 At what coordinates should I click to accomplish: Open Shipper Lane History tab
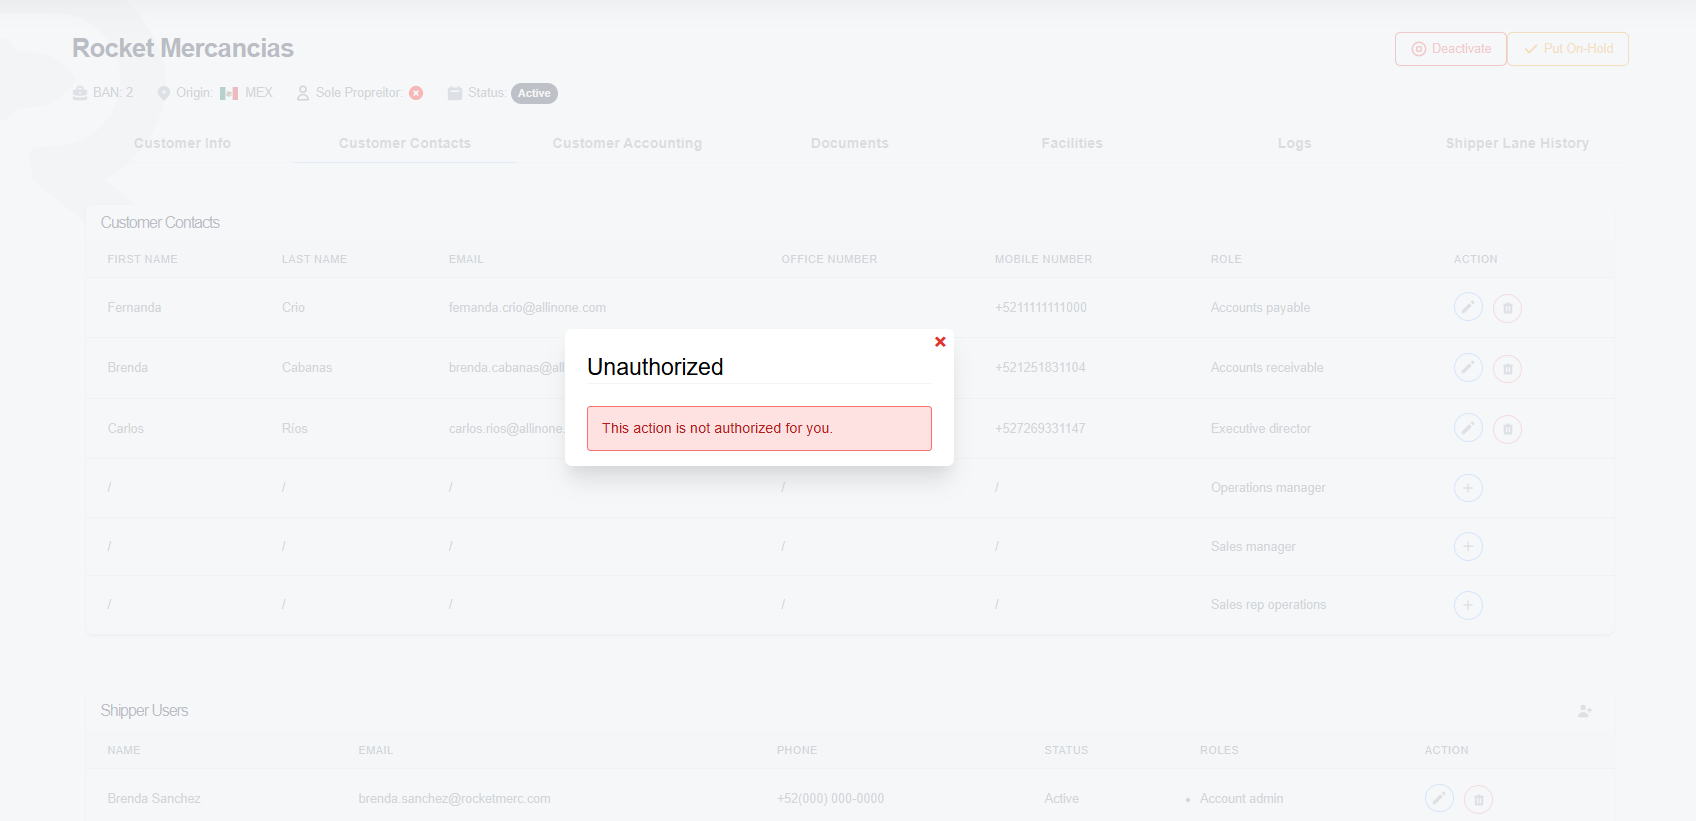pos(1517,143)
